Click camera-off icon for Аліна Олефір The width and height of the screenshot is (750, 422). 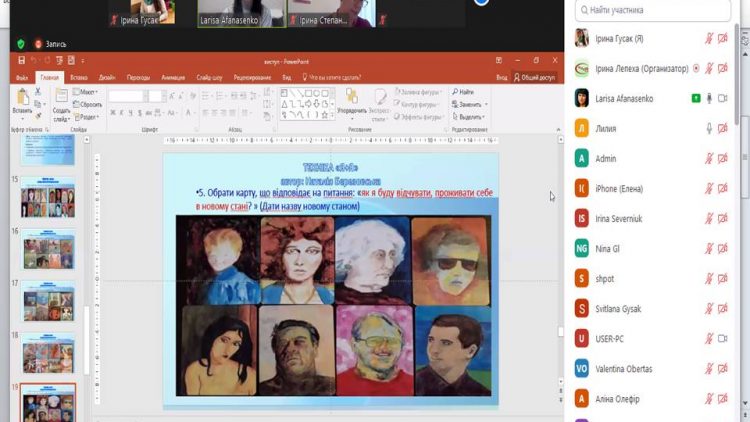pyautogui.click(x=723, y=399)
